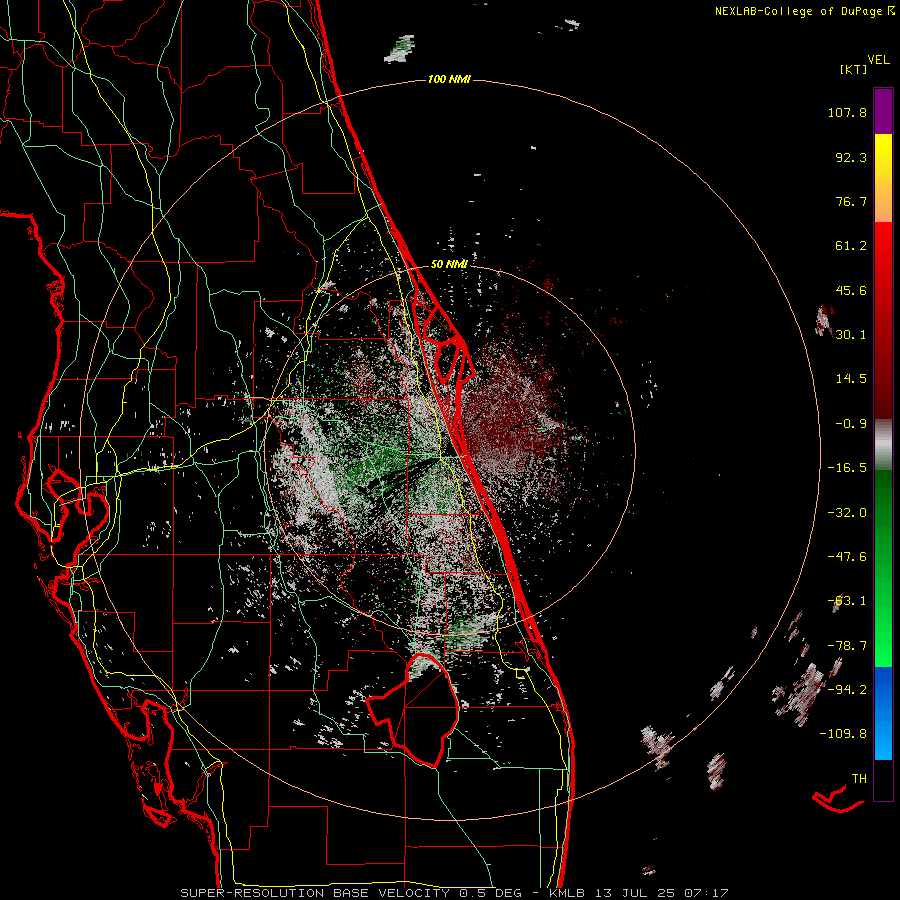Viewport: 900px width, 900px height.
Task: Click the Super-Resolution Base Velocity caption at the bottom
Action: [x=455, y=893]
